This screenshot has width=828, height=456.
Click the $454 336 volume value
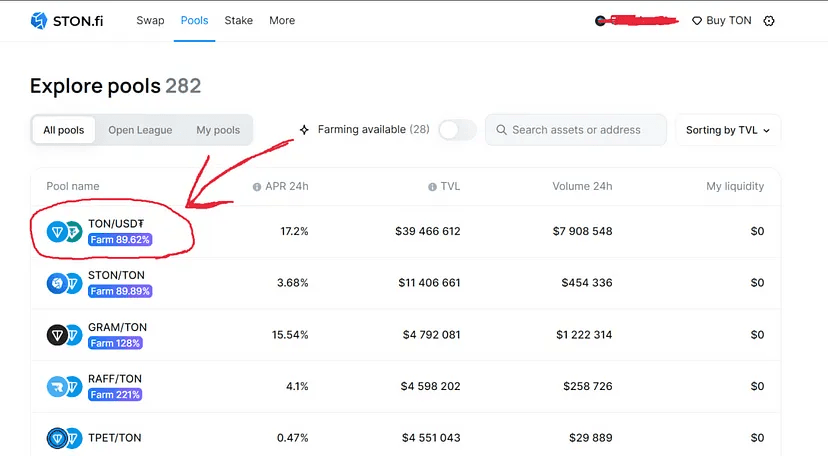click(x=587, y=283)
